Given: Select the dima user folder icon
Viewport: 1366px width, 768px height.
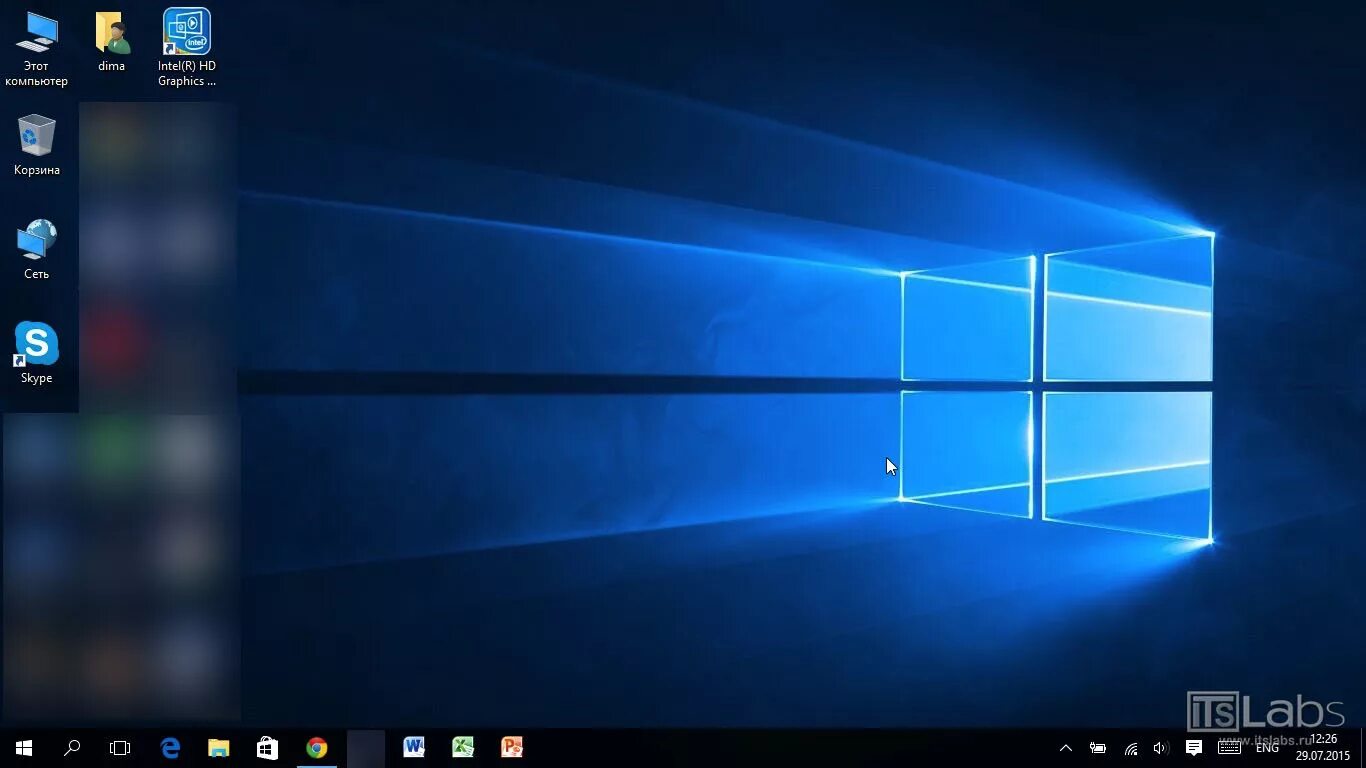Looking at the screenshot, I should coord(112,42).
